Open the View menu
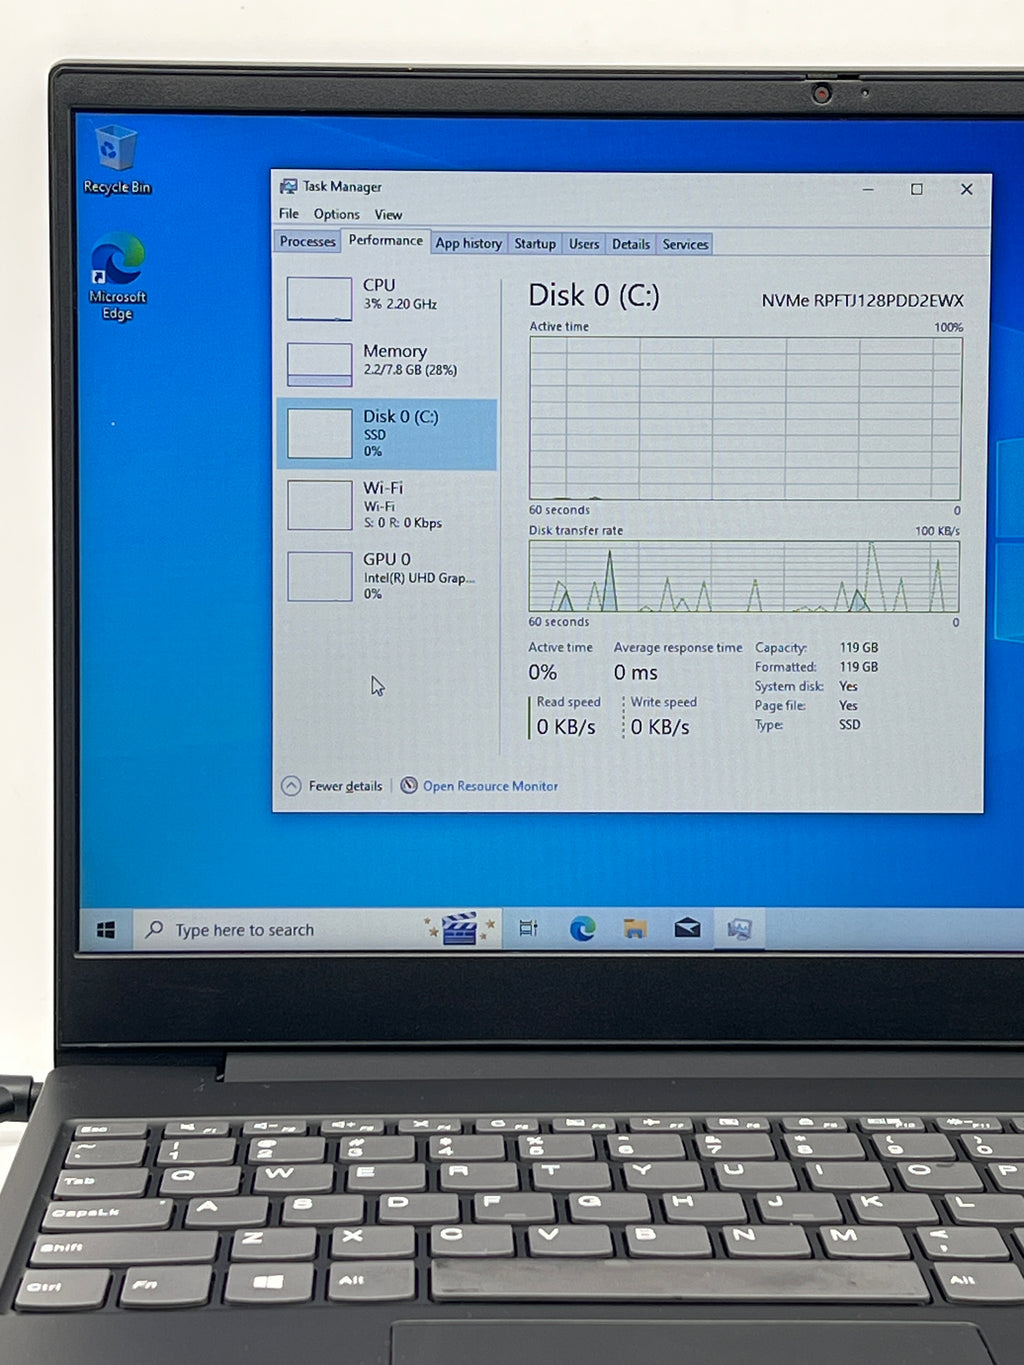 (x=388, y=214)
